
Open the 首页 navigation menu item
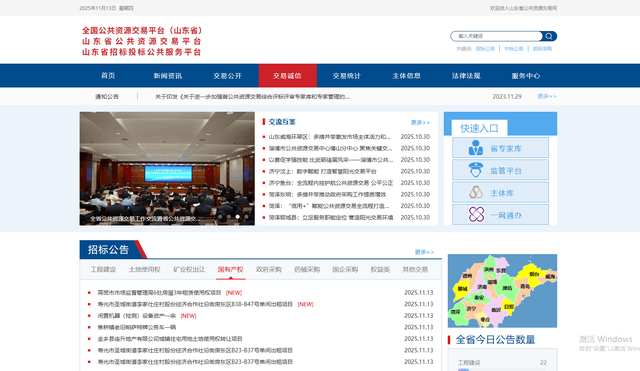pyautogui.click(x=108, y=76)
